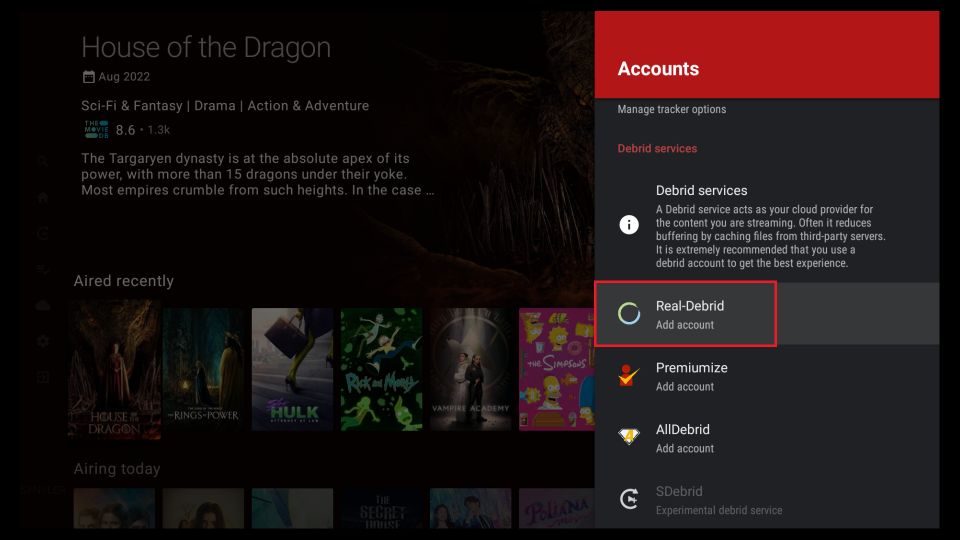Click the Accounts panel heading

[x=658, y=69]
